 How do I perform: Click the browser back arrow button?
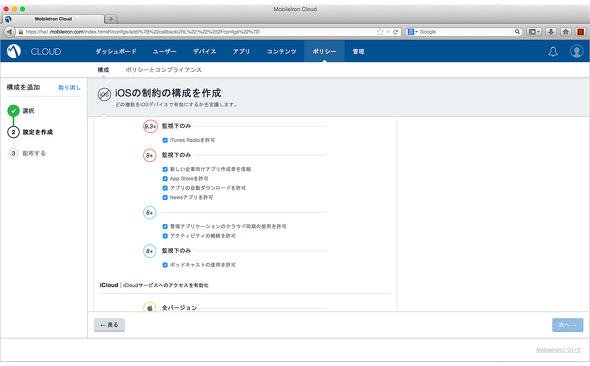pyautogui.click(x=10, y=32)
